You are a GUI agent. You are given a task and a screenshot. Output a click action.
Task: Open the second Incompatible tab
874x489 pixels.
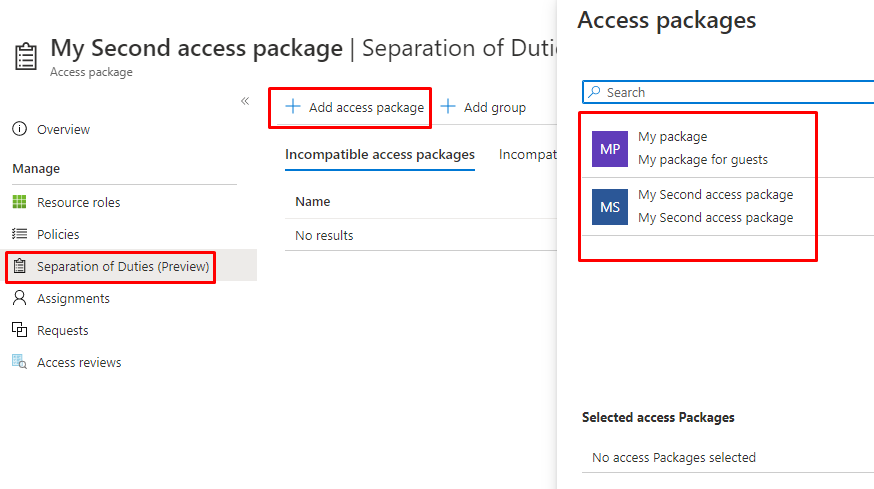point(527,154)
